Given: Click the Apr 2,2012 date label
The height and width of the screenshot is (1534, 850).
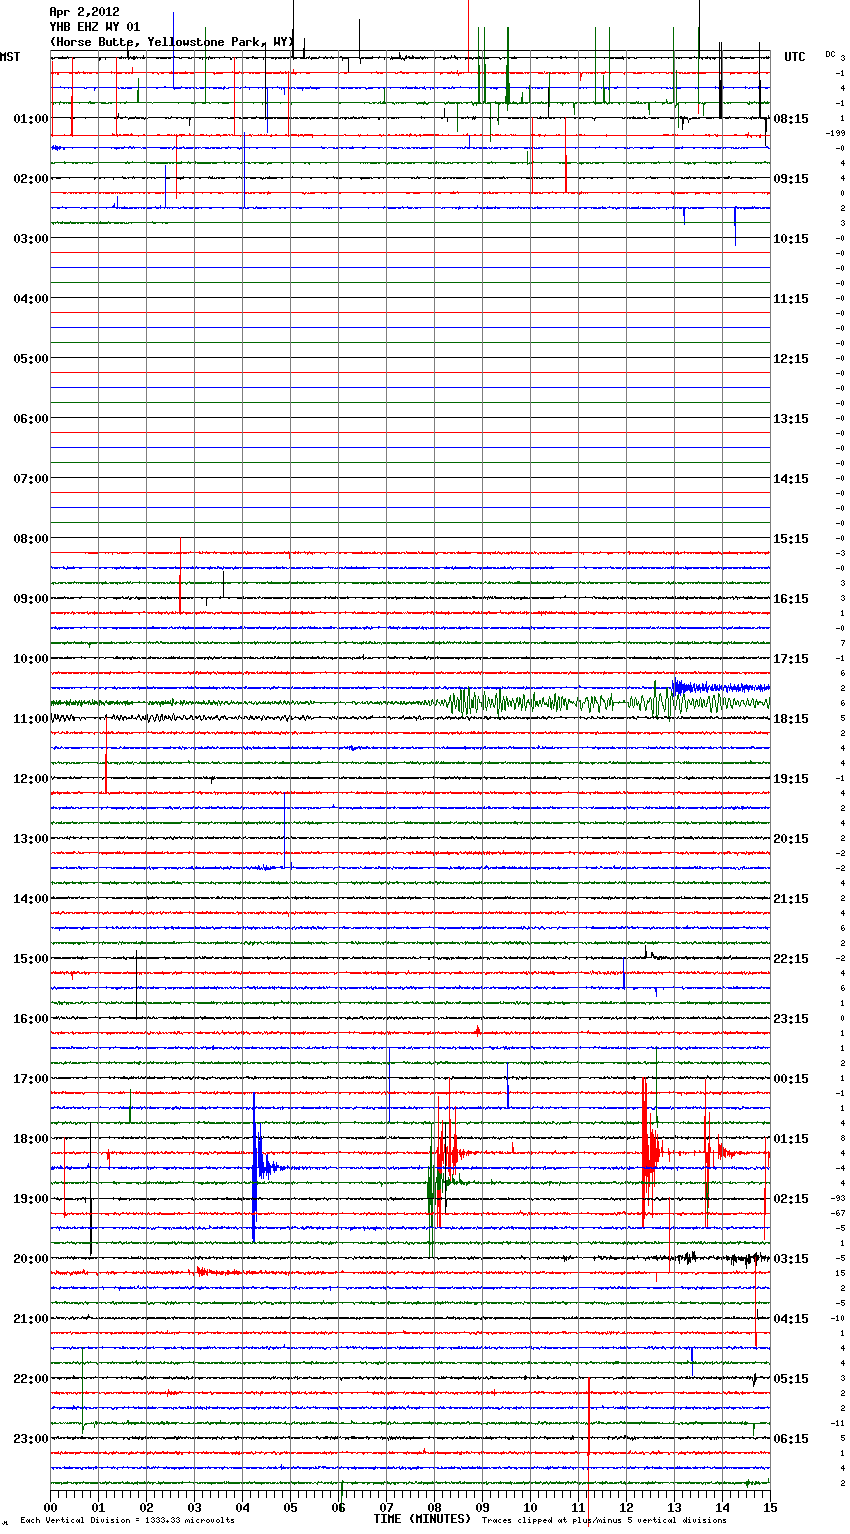Looking at the screenshot, I should click(84, 12).
